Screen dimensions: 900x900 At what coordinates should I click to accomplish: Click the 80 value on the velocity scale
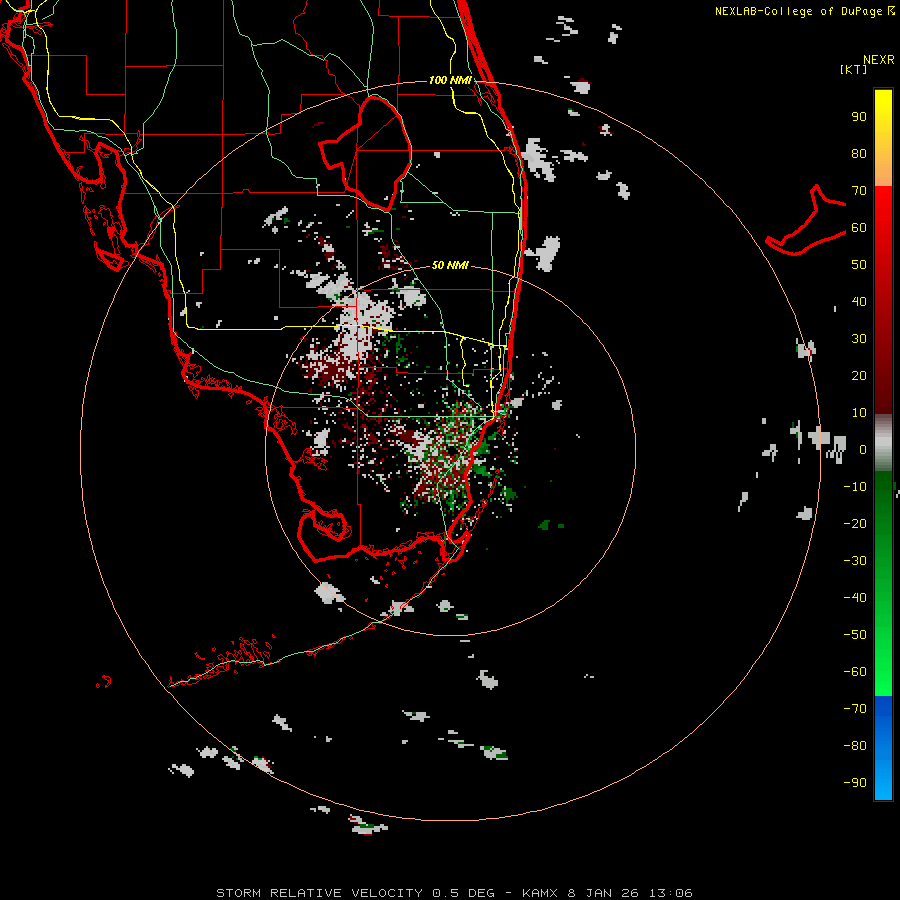pos(859,153)
